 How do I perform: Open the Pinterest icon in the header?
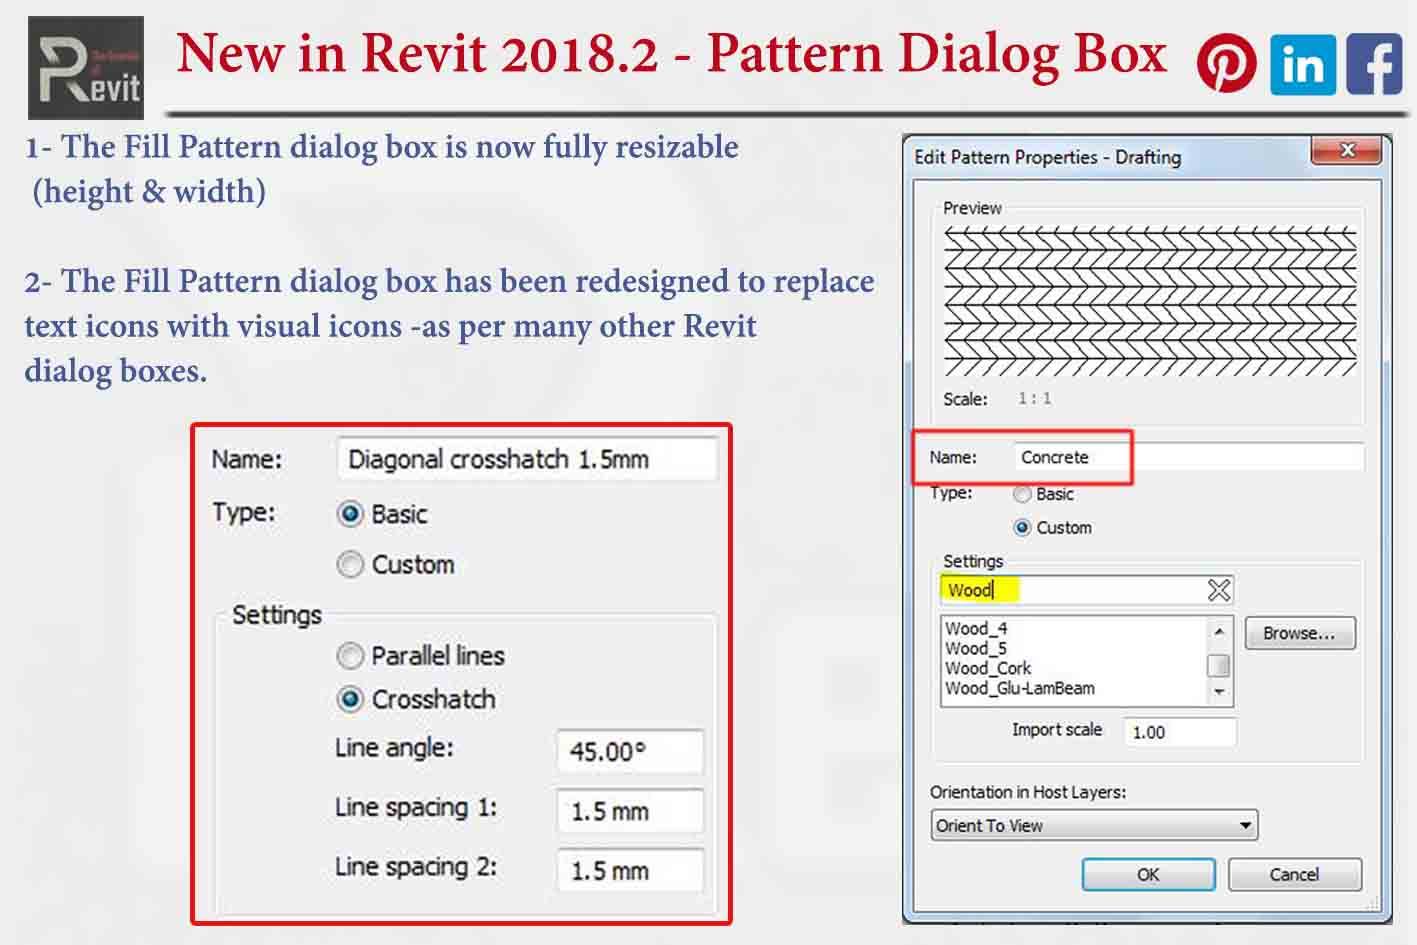coord(1226,62)
